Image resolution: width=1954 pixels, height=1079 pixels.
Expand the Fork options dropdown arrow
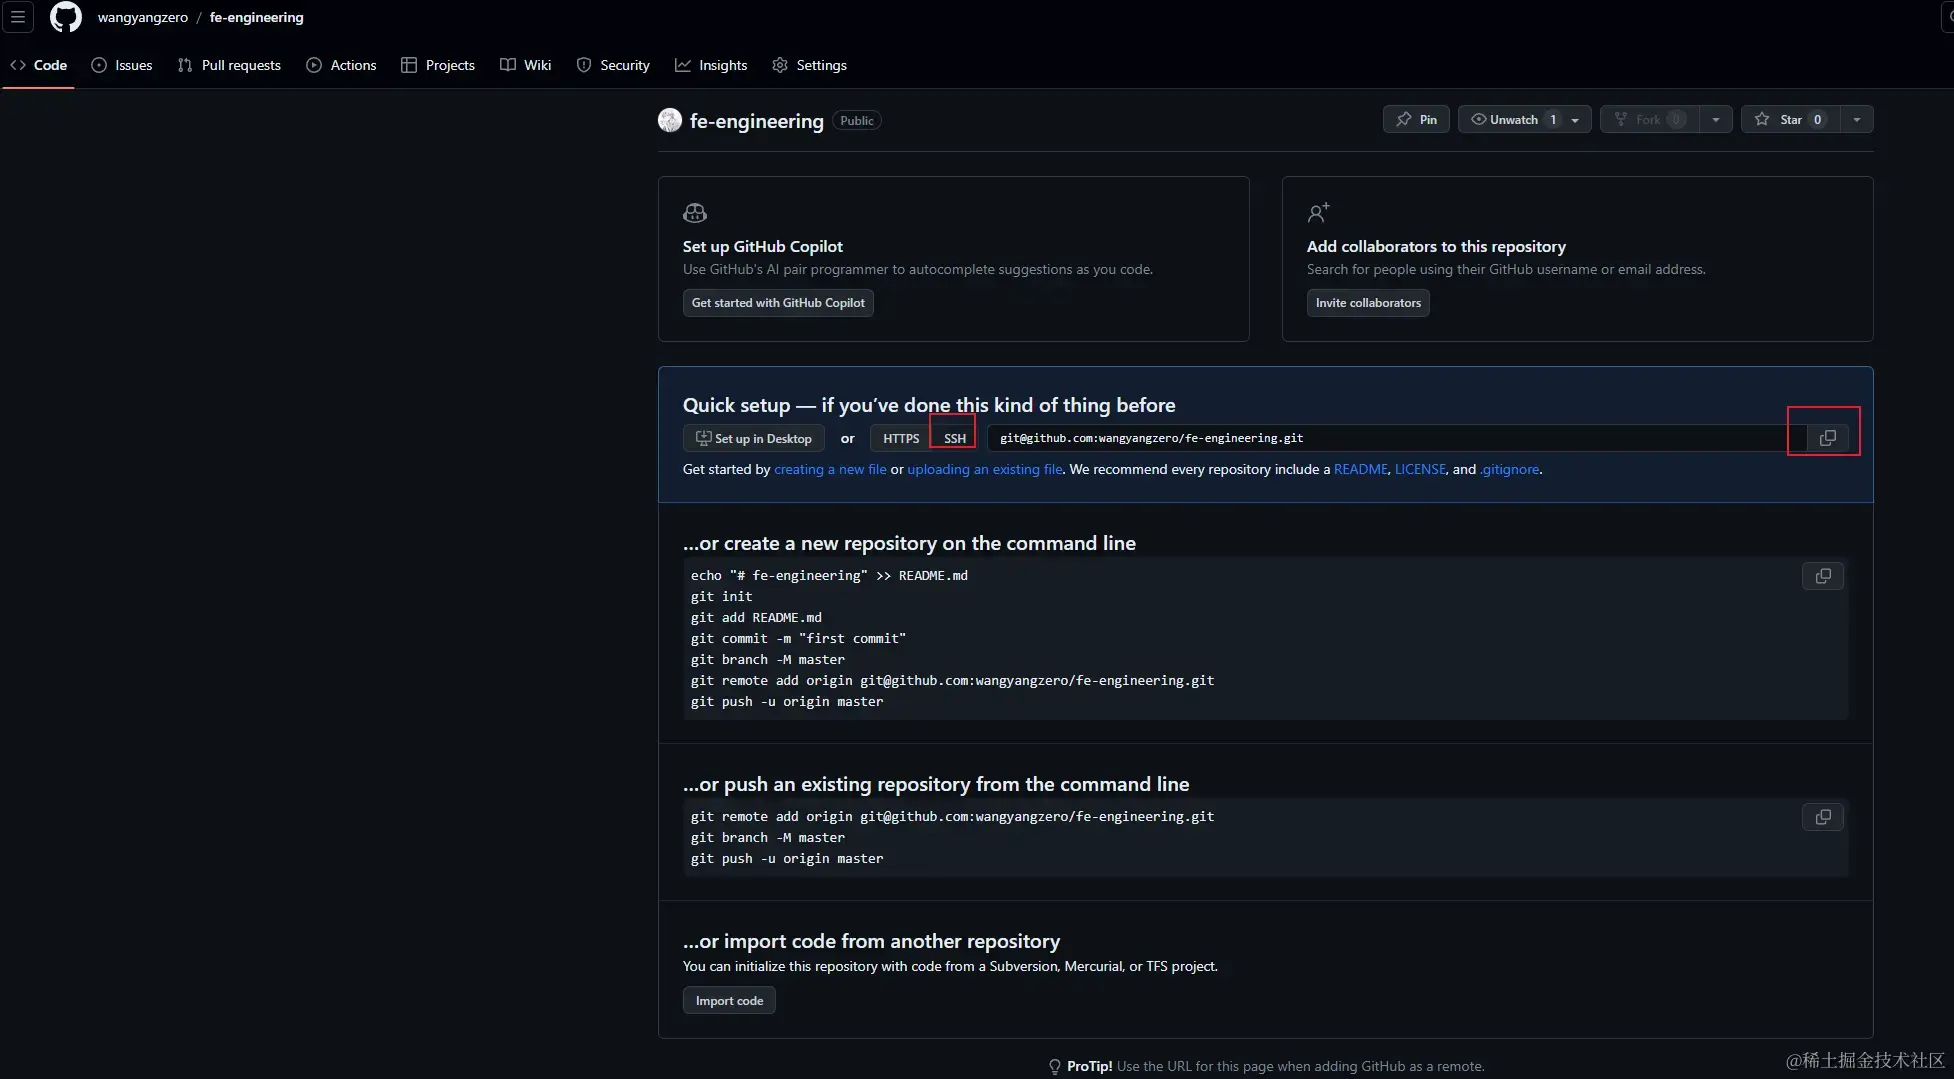(1716, 119)
